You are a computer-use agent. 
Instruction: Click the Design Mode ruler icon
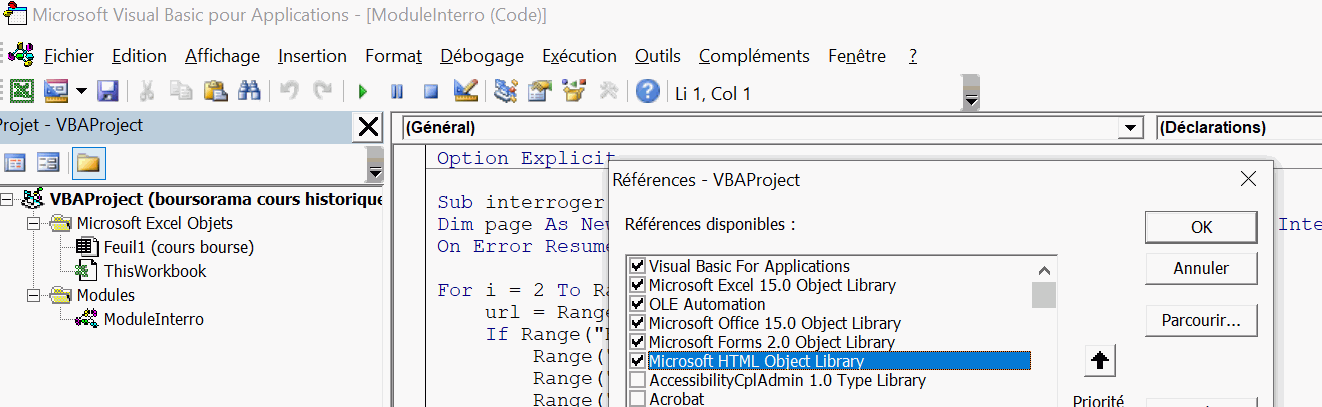point(465,92)
